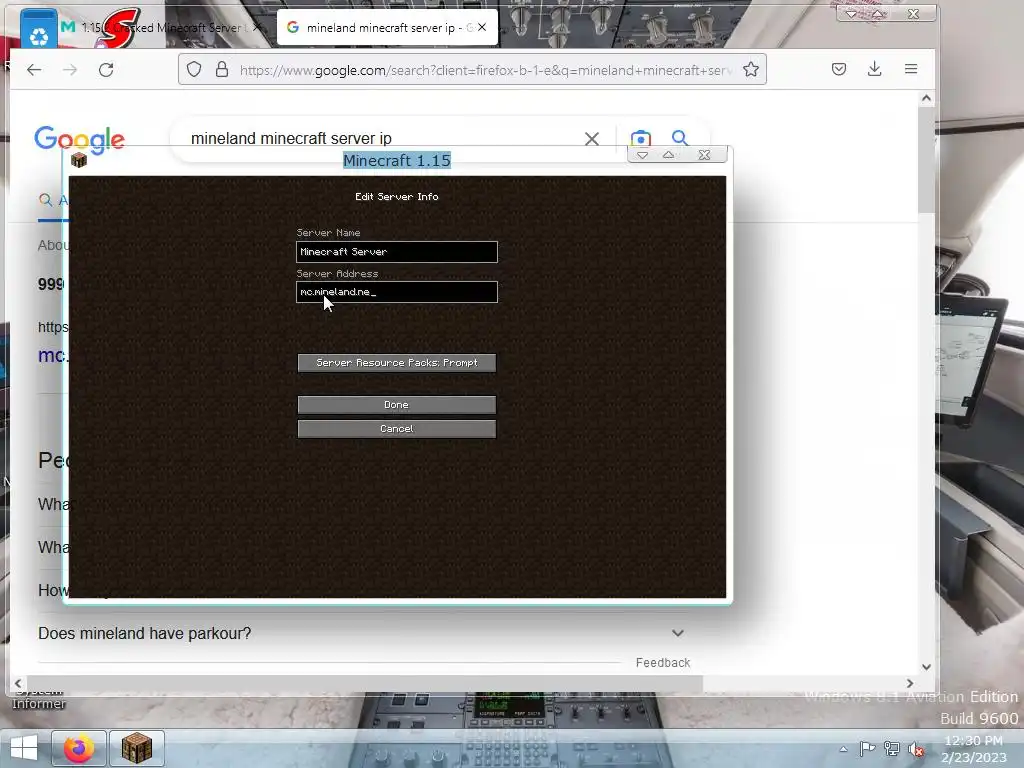Screen dimensions: 1024x768
Task: Expand 'Does mineland have parkour?' question
Action: pyautogui.click(x=678, y=633)
